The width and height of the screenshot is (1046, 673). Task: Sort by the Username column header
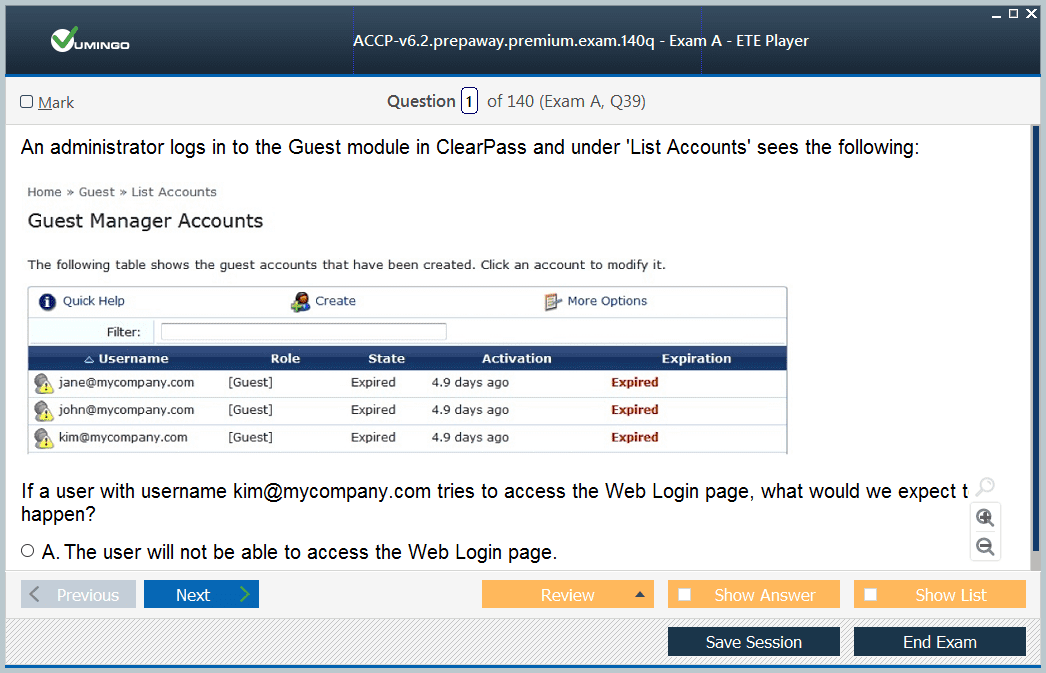click(x=133, y=359)
